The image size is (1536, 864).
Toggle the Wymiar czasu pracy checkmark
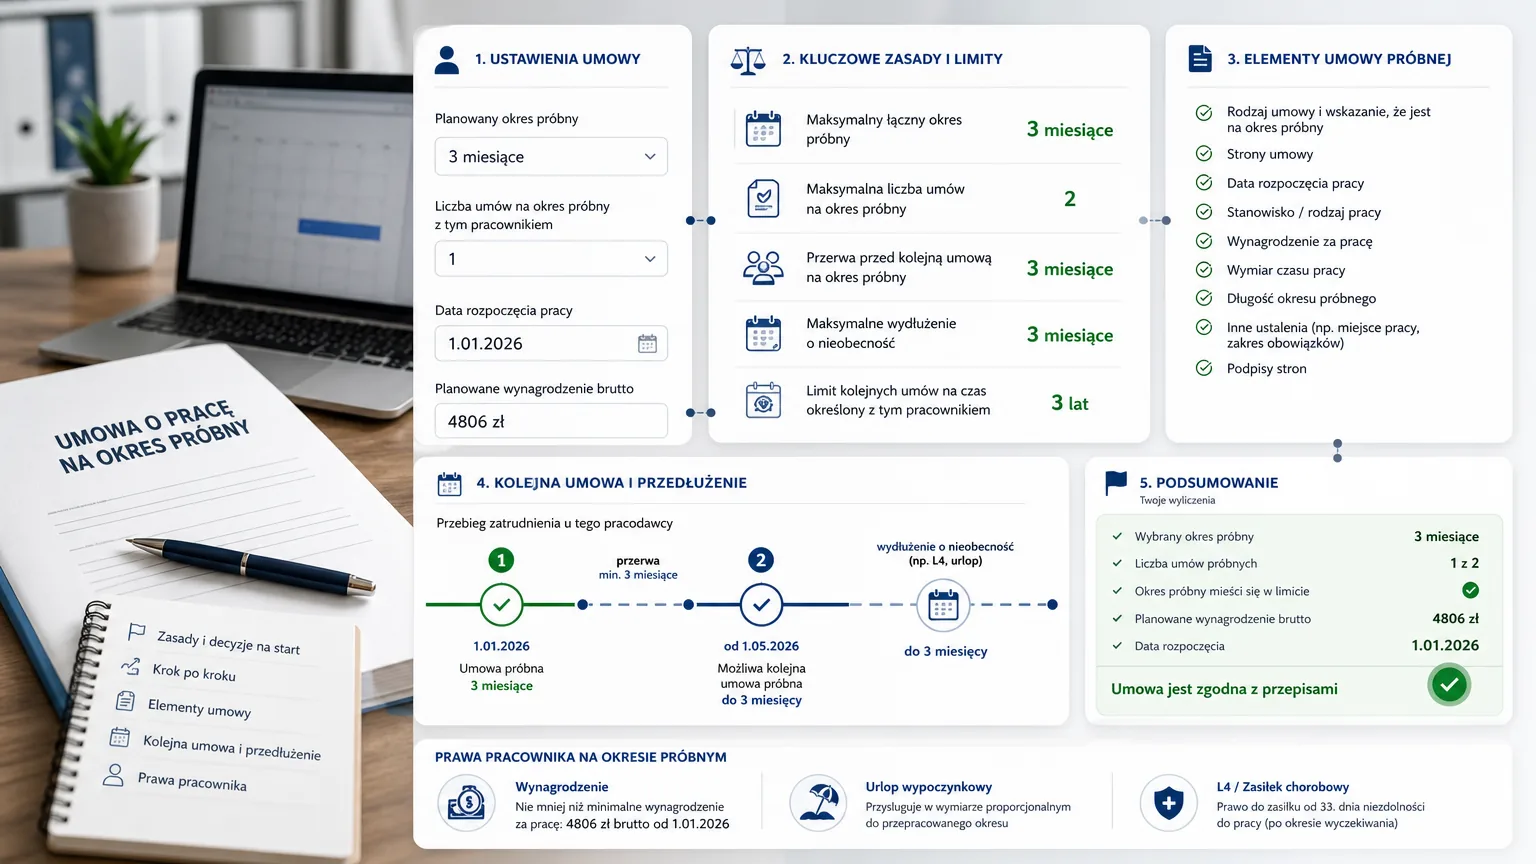[1204, 269]
